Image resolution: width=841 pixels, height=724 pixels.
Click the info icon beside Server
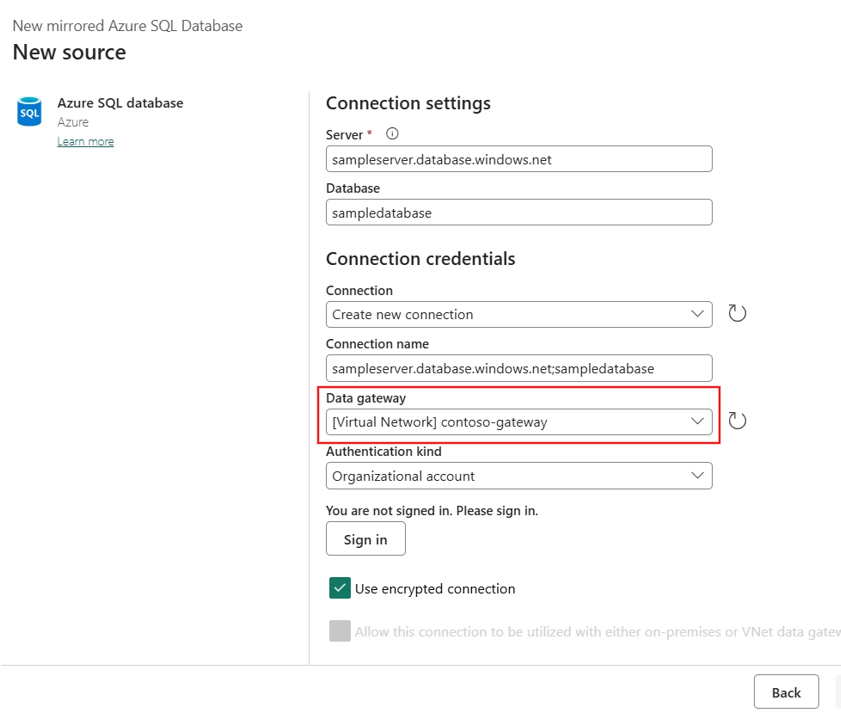point(392,134)
